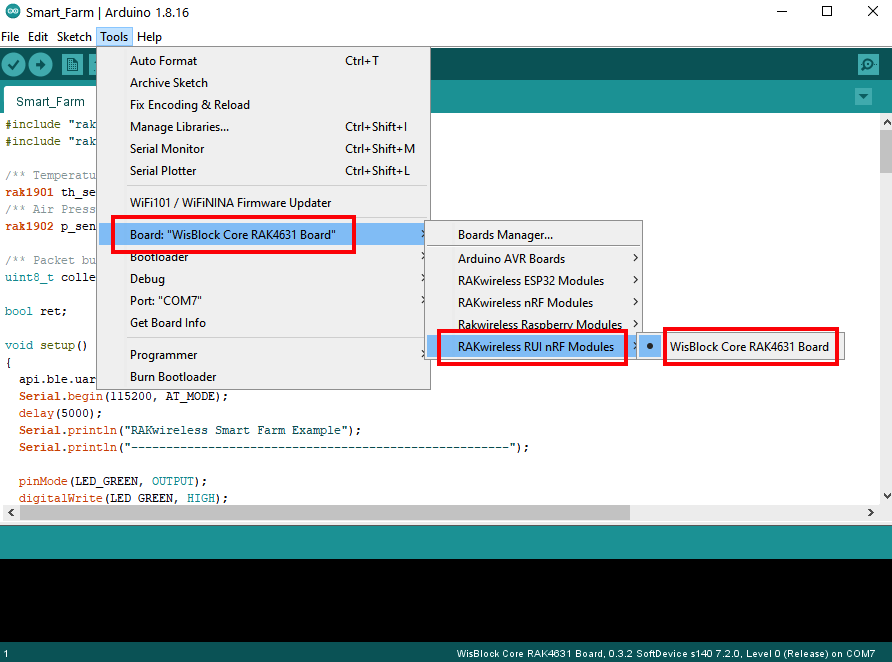
Task: Choose Auto Format
Action: 262,60
